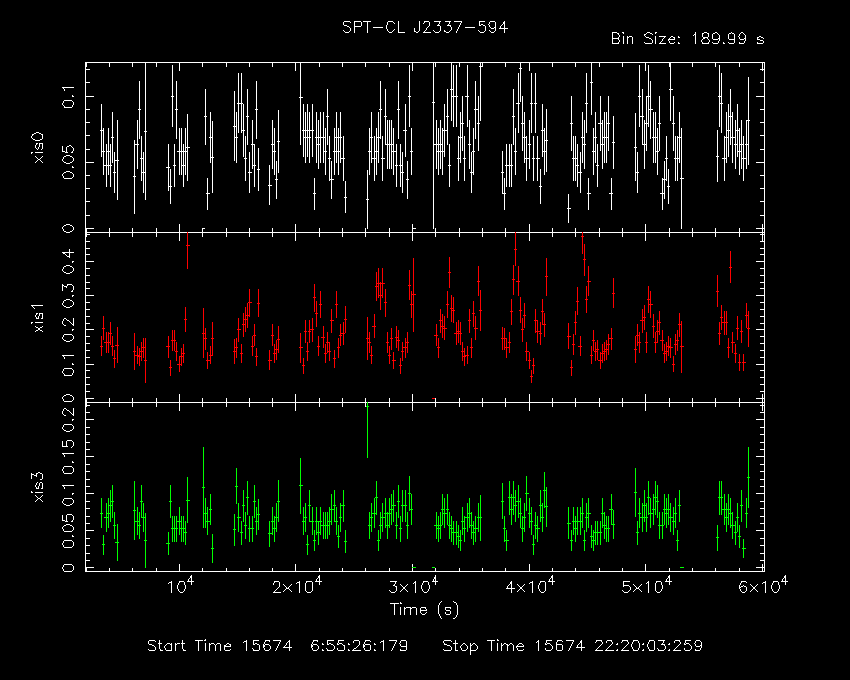This screenshot has width=850, height=680.
Task: Click the xis3 panel axis label
Action: [x=39, y=487]
